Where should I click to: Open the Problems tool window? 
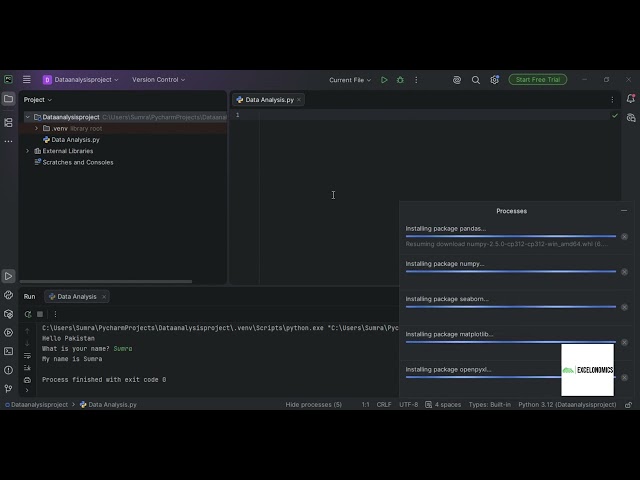[8, 370]
